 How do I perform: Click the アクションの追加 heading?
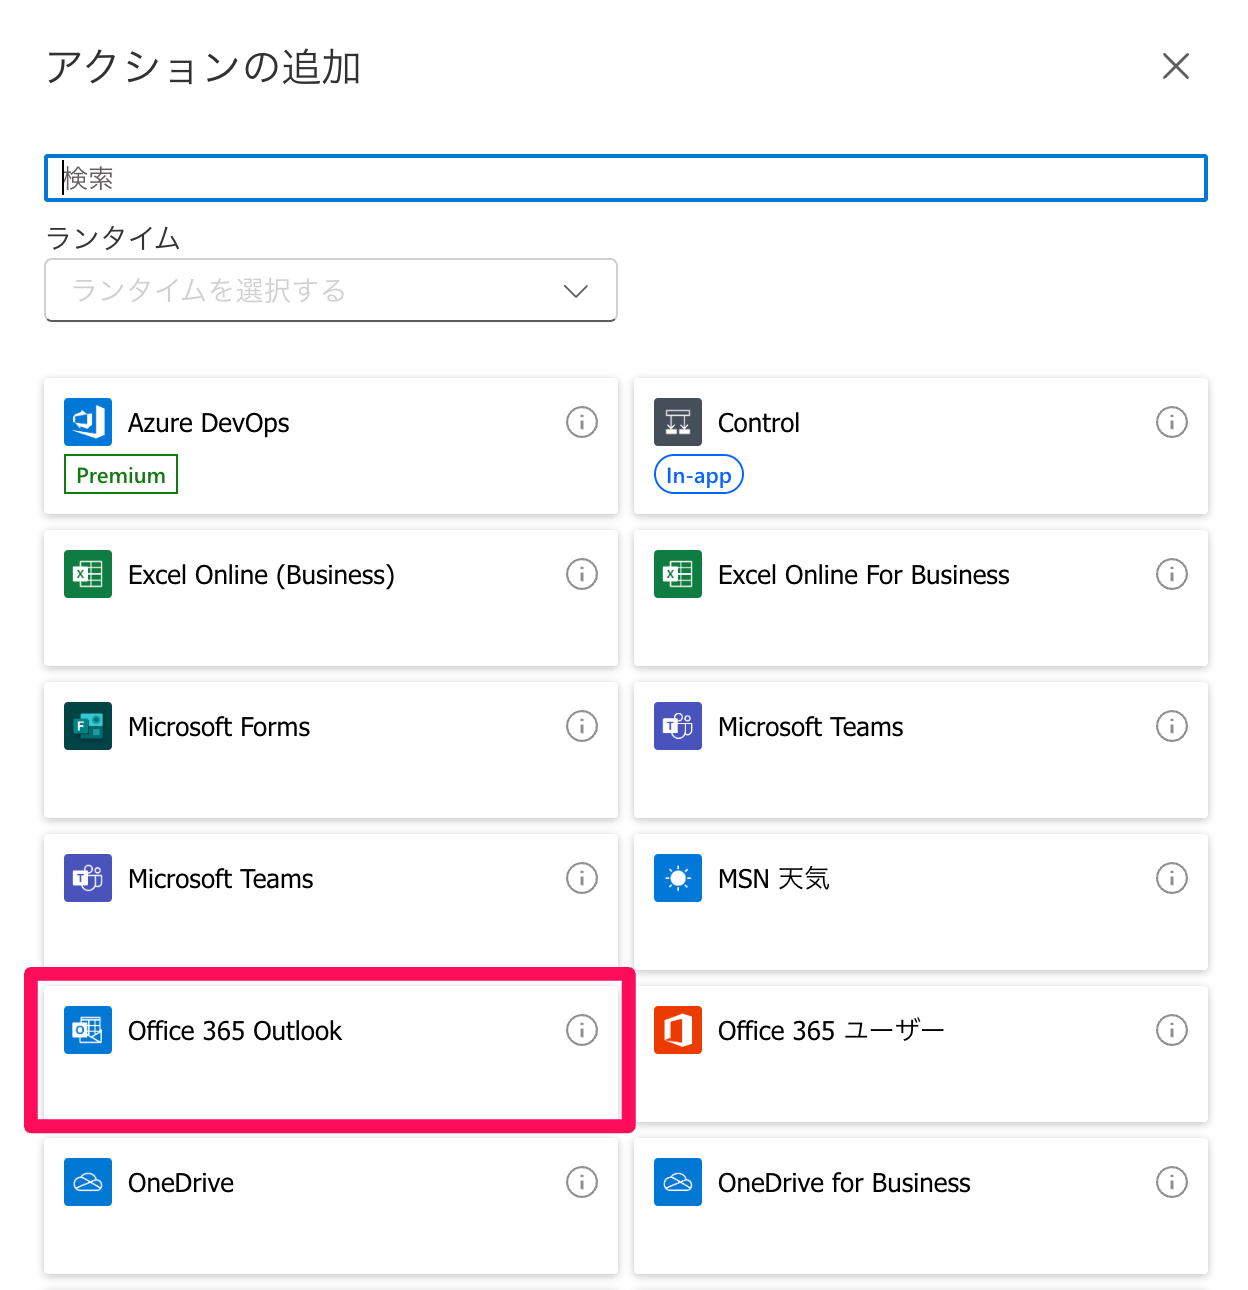point(204,67)
